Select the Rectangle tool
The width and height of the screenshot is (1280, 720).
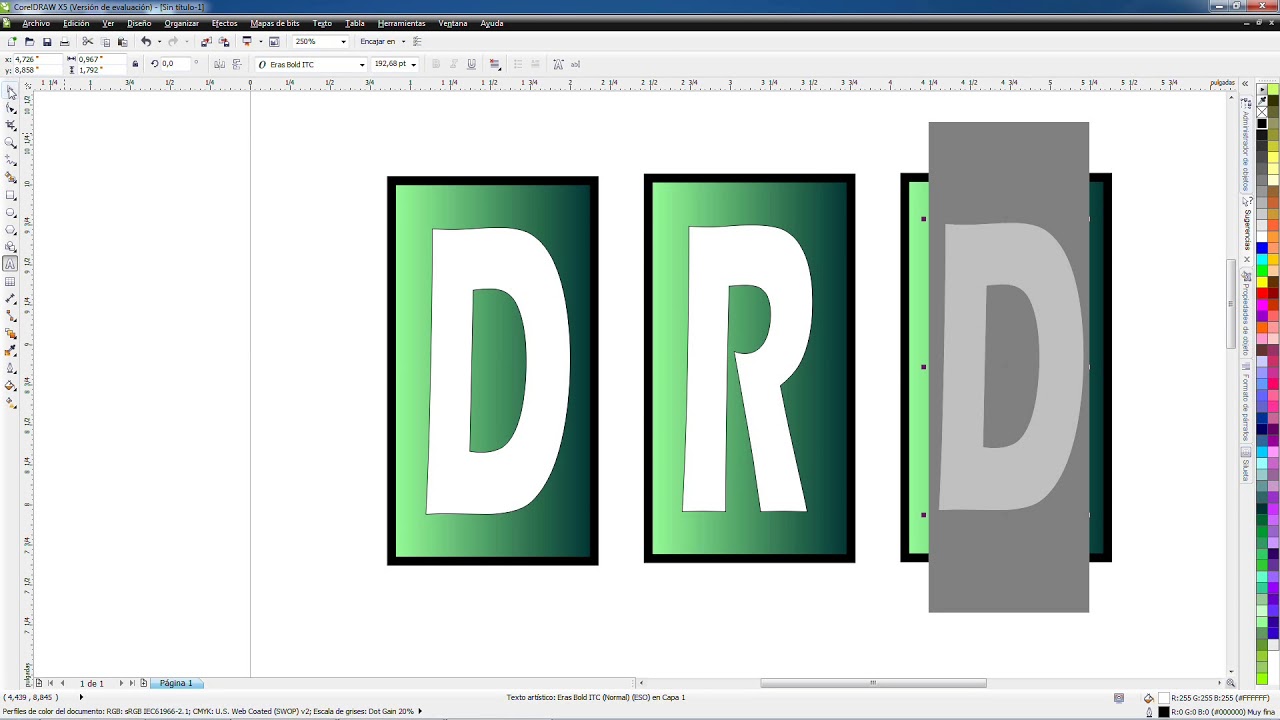click(x=11, y=195)
